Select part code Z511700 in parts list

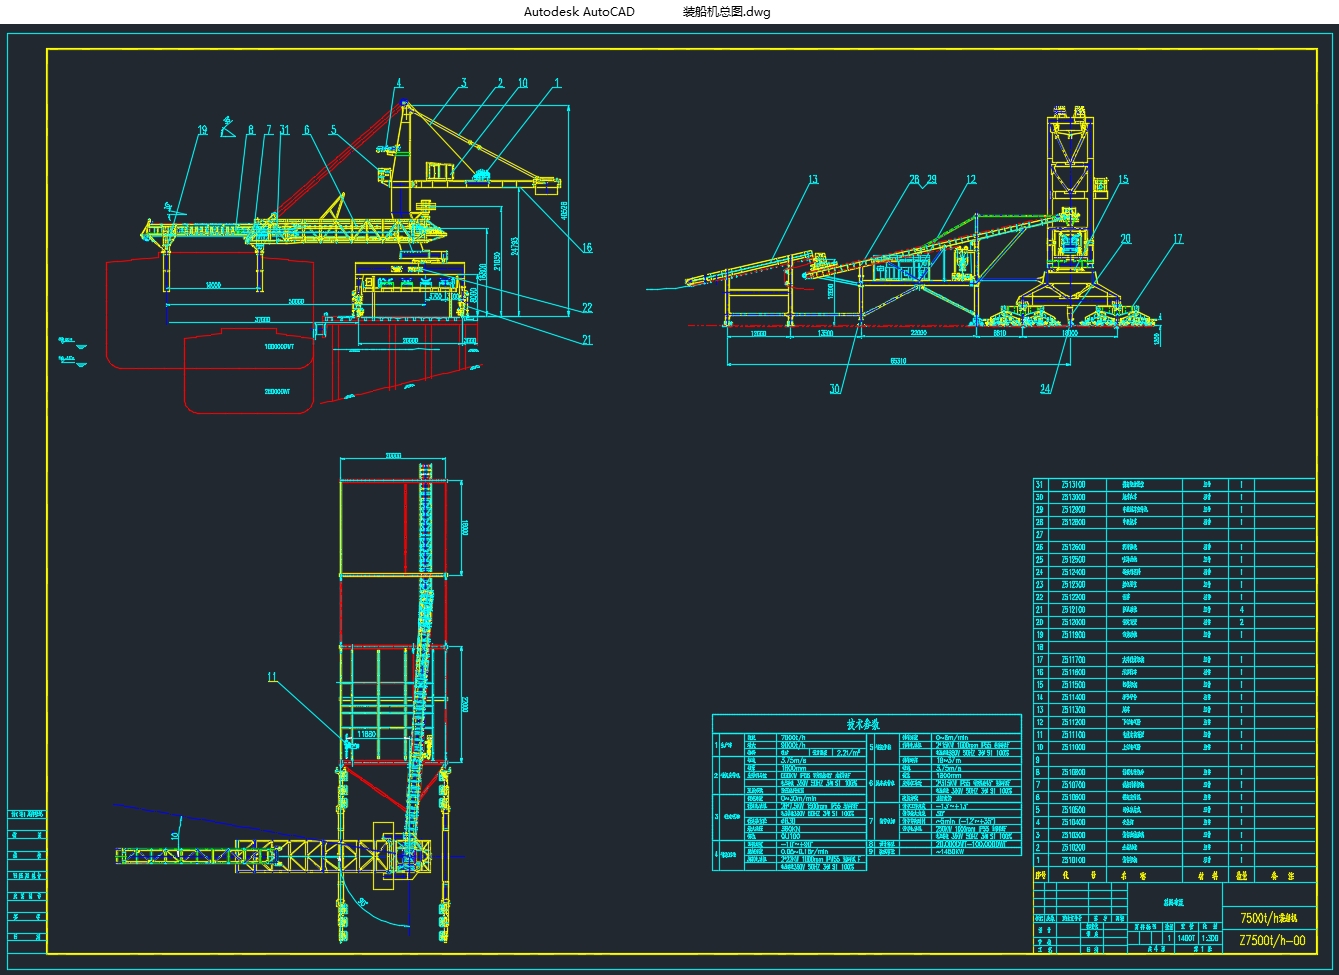1074,660
